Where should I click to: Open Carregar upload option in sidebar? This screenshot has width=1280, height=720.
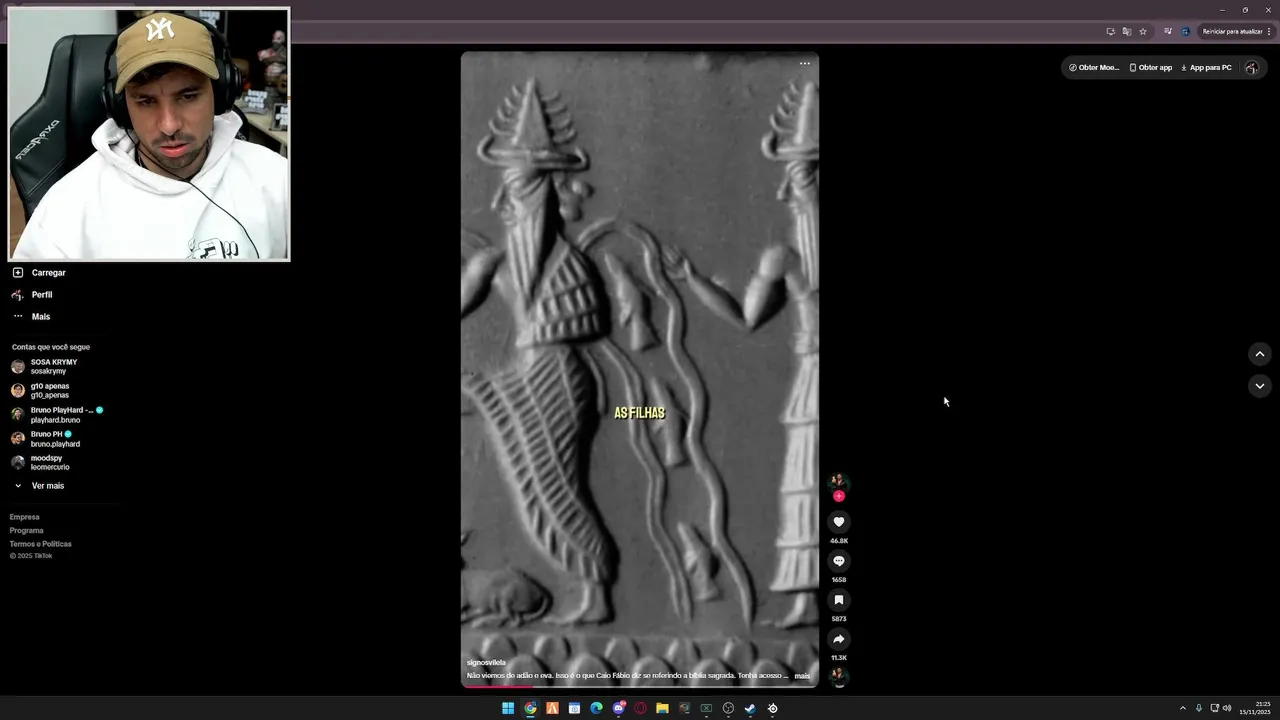[40, 273]
